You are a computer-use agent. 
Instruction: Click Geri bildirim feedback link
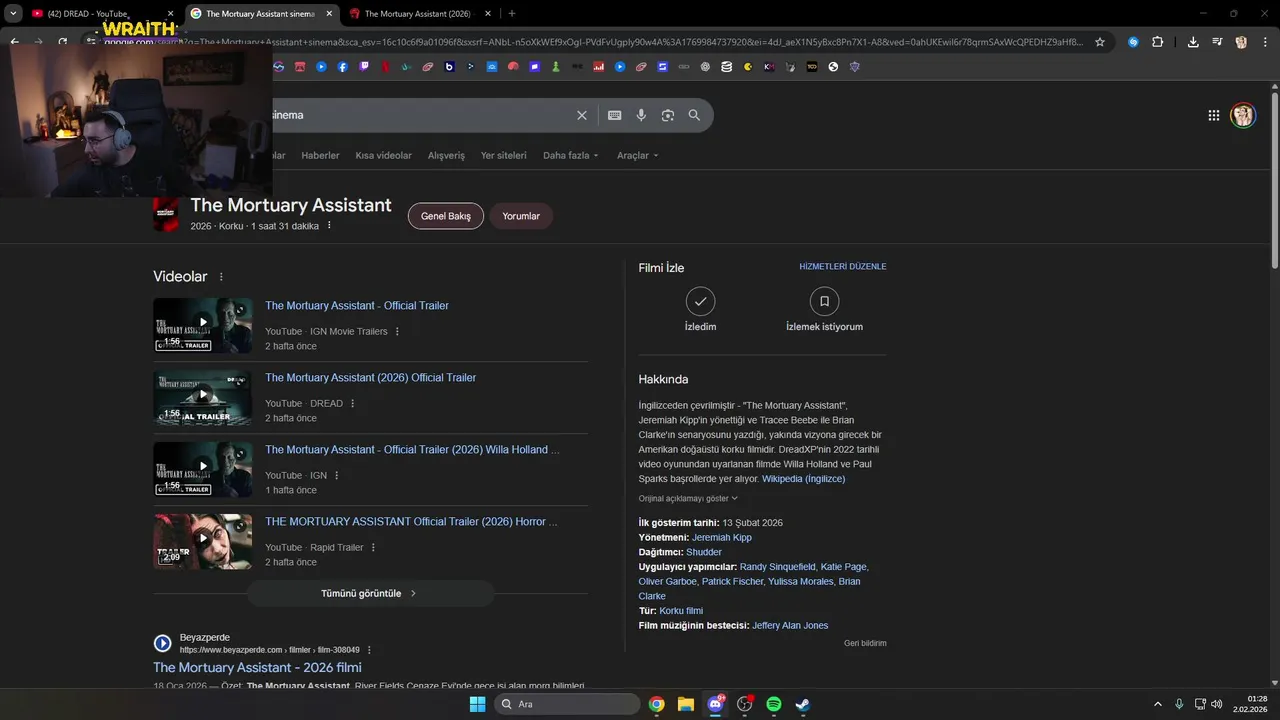tap(865, 643)
